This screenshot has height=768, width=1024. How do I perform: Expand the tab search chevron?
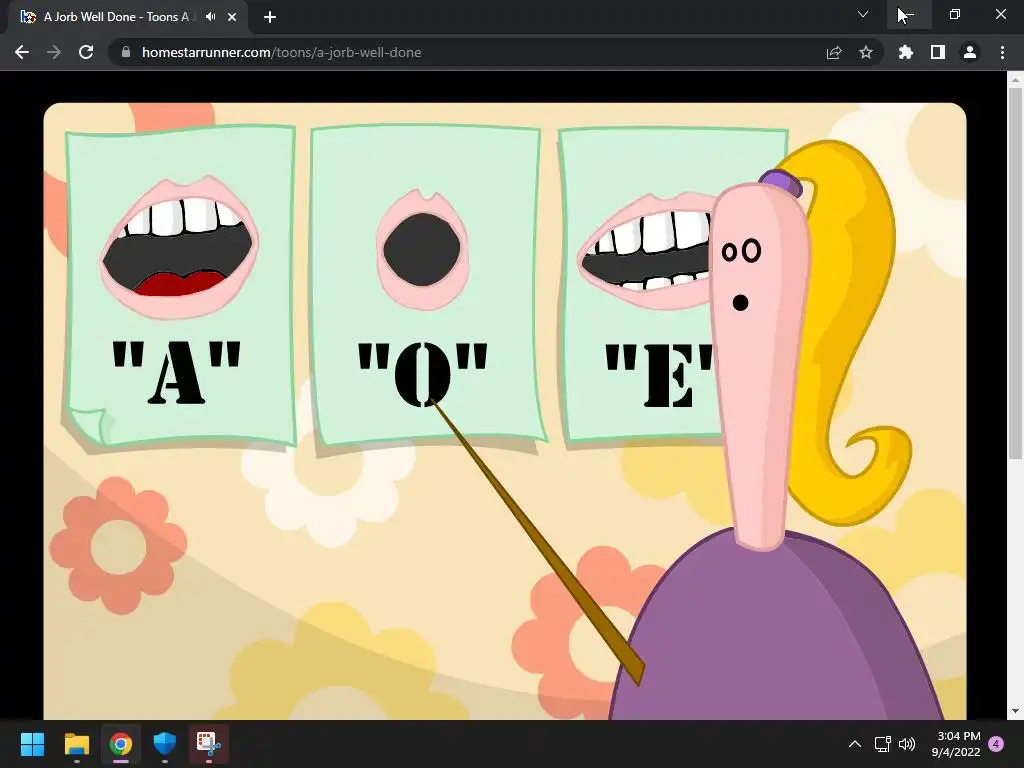(x=863, y=14)
